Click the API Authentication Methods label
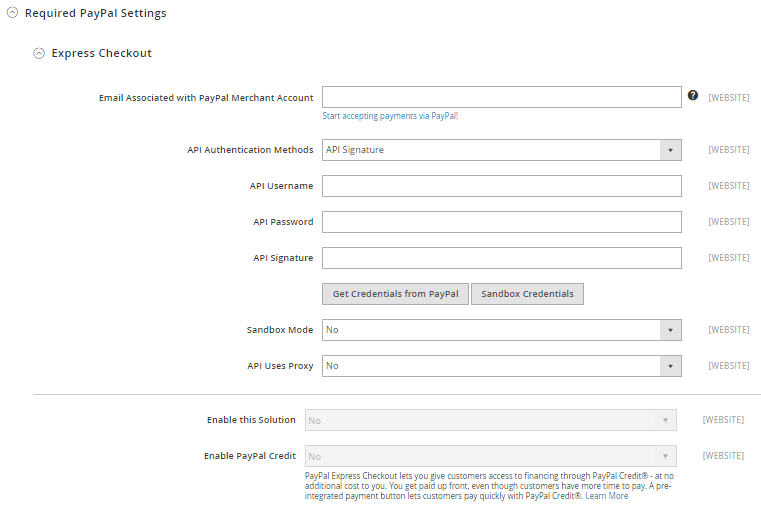 (x=250, y=150)
